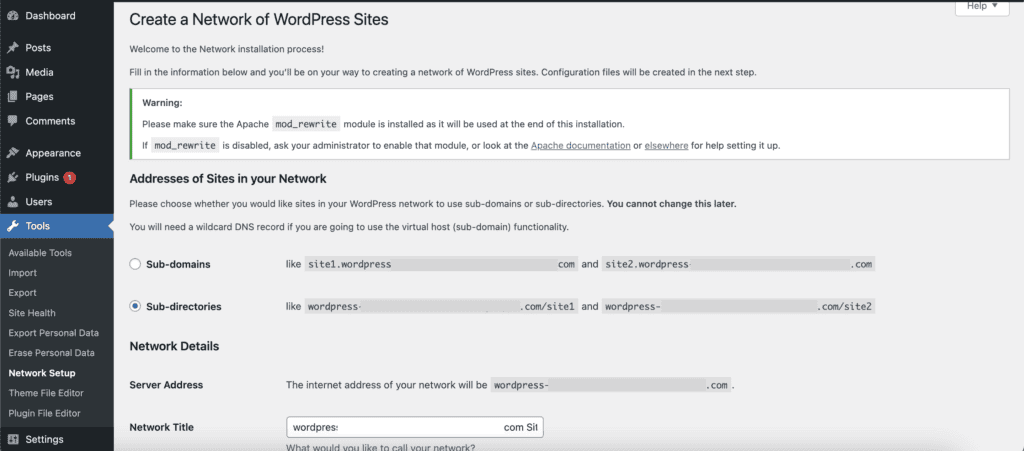Click the Dashboard gauge icon
This screenshot has height=451, width=1024.
tap(12, 16)
